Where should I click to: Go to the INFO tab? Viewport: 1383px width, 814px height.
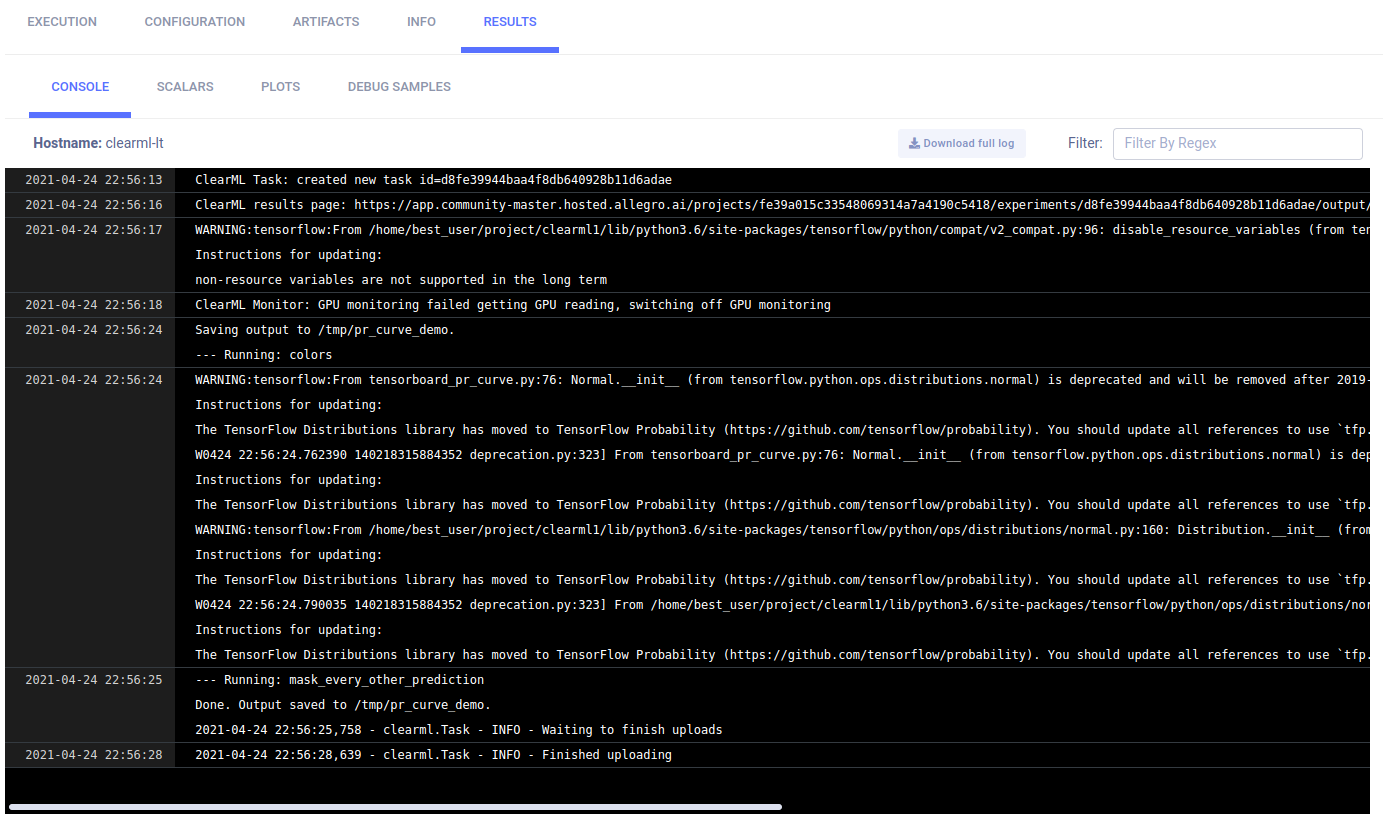coord(421,22)
